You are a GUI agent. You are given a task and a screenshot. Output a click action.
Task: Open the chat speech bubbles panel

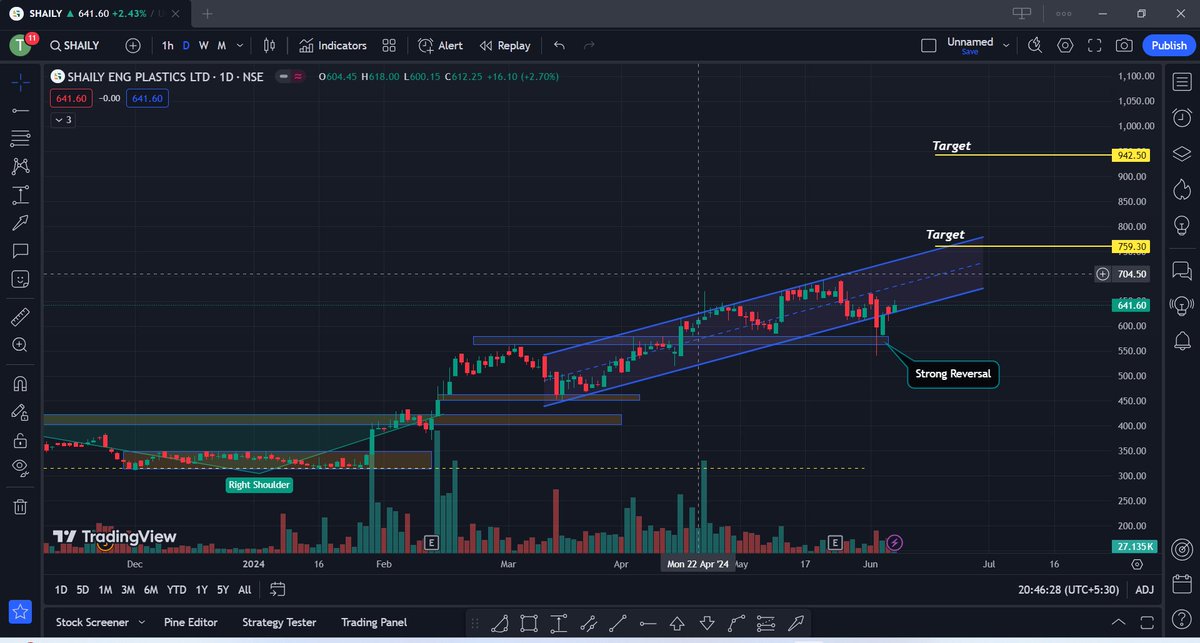pyautogui.click(x=1180, y=270)
